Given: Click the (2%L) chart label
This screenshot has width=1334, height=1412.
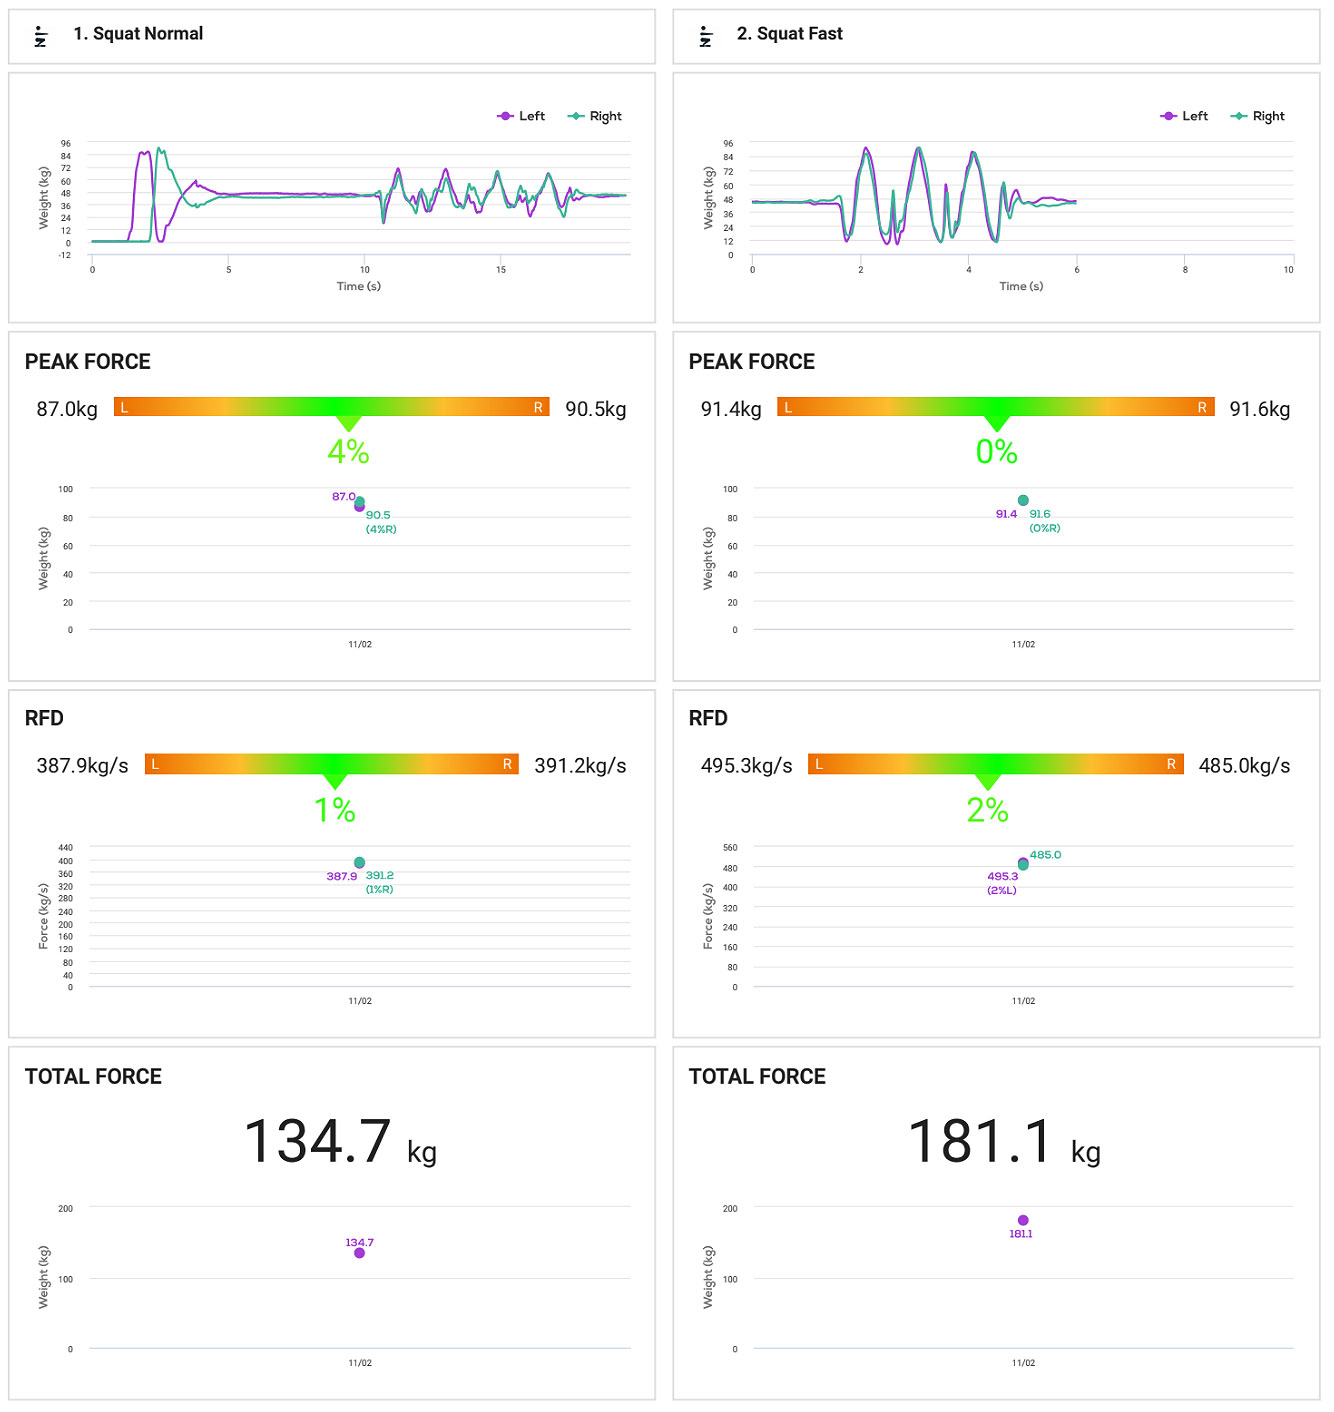Looking at the screenshot, I should (1002, 890).
